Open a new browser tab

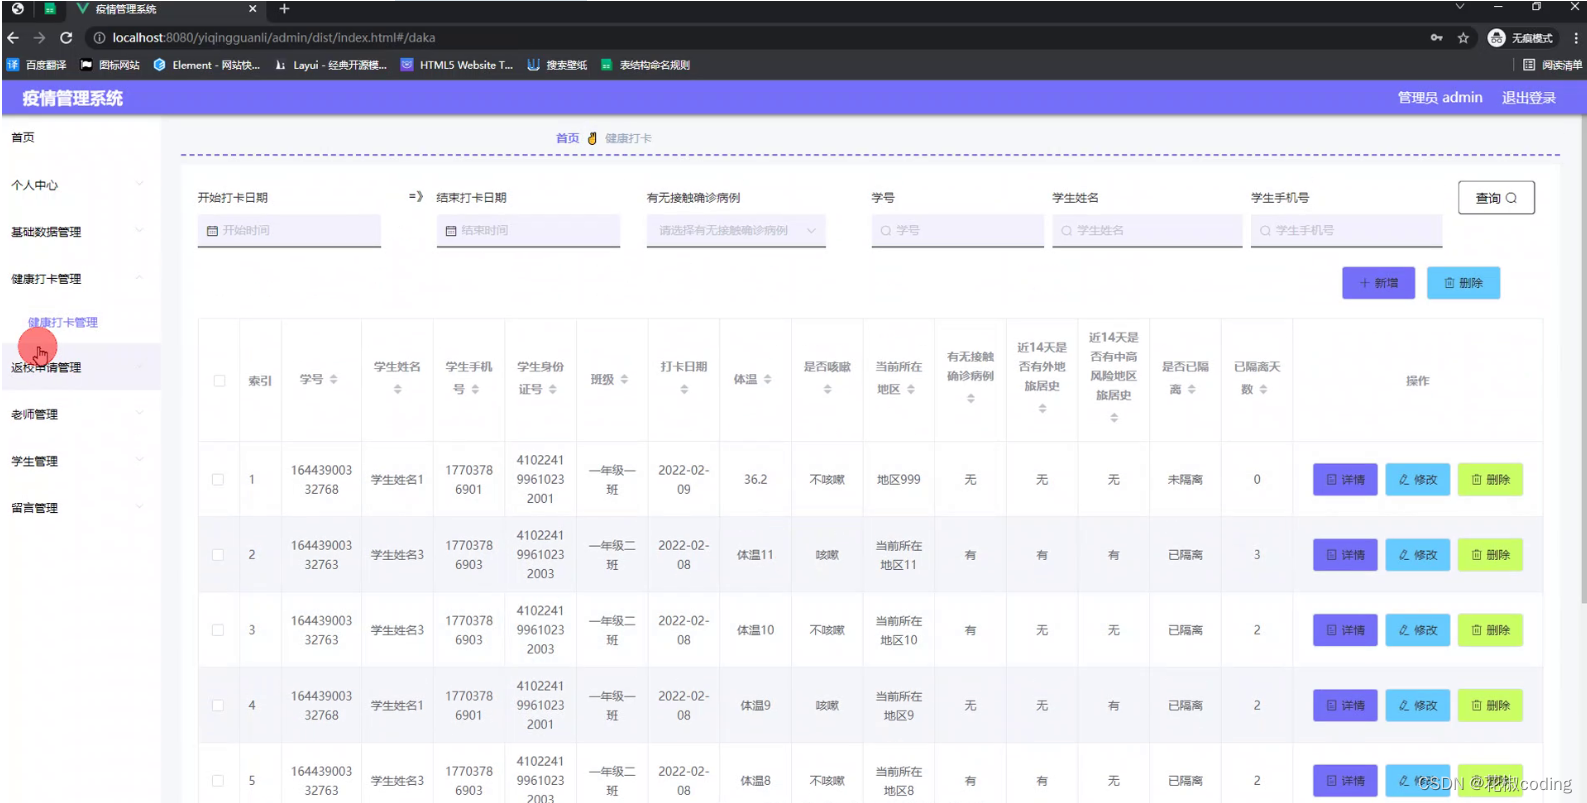[284, 9]
